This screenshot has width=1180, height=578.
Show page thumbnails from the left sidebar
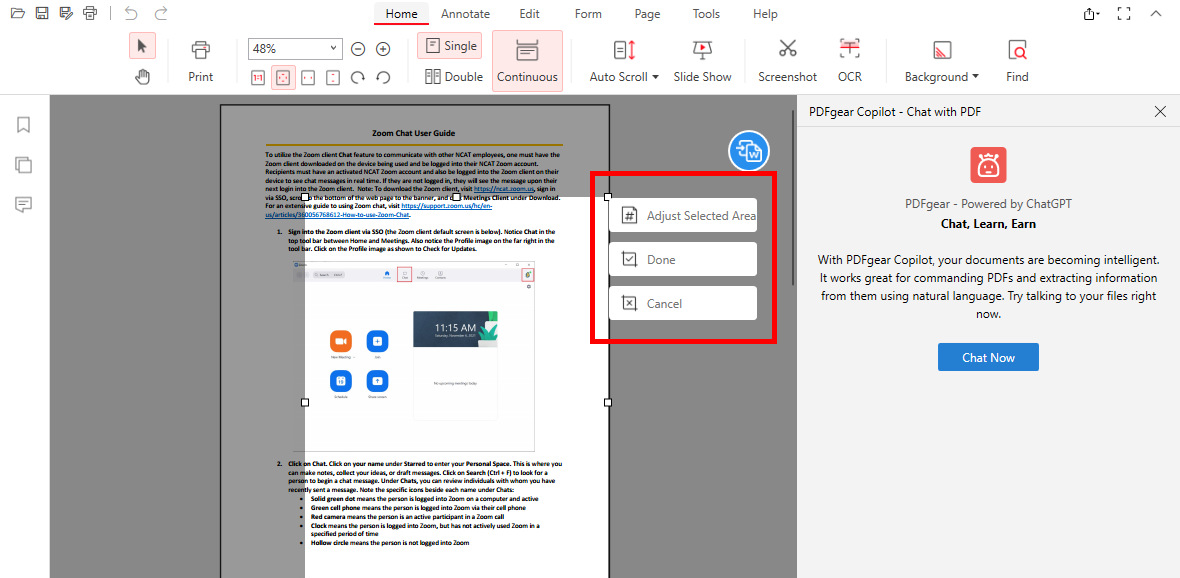23,164
